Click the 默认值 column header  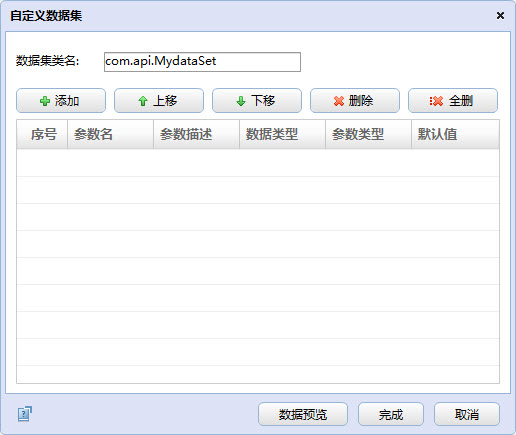pos(455,134)
